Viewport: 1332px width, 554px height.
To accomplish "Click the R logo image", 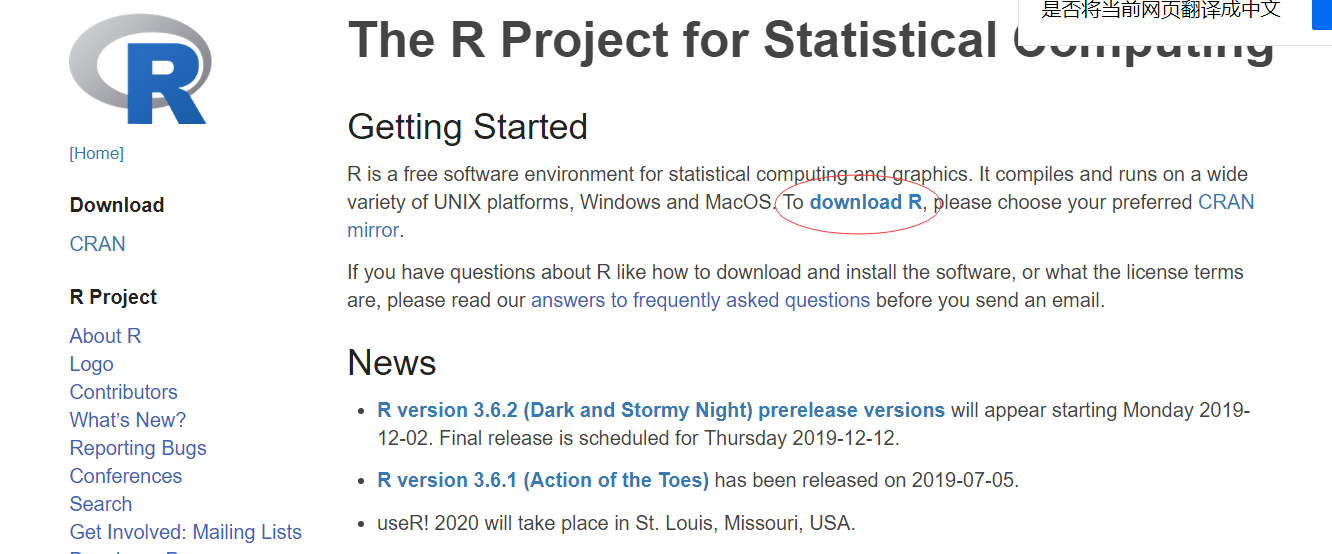I will pos(140,69).
